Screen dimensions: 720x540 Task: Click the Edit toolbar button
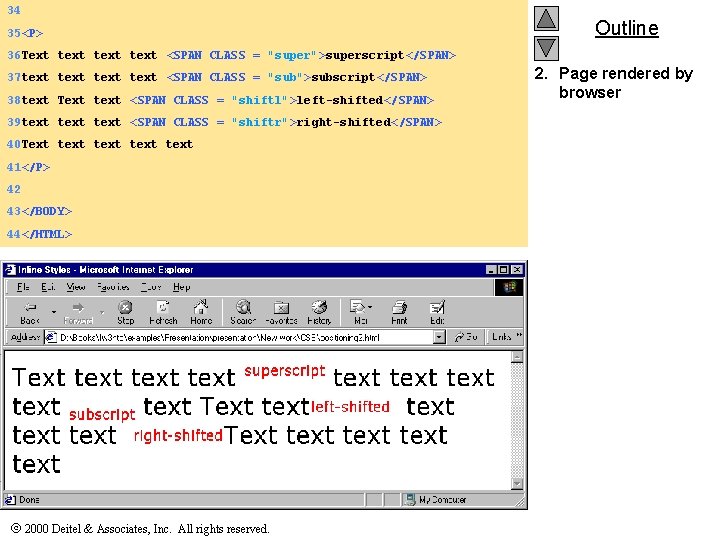[x=437, y=313]
